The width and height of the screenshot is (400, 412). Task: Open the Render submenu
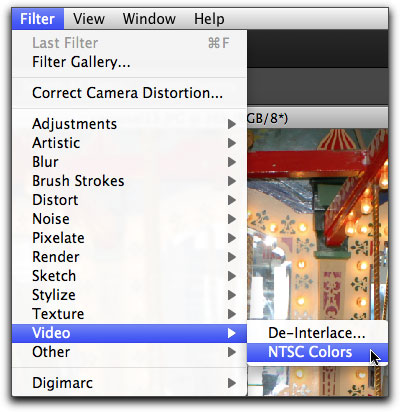[x=129, y=257]
